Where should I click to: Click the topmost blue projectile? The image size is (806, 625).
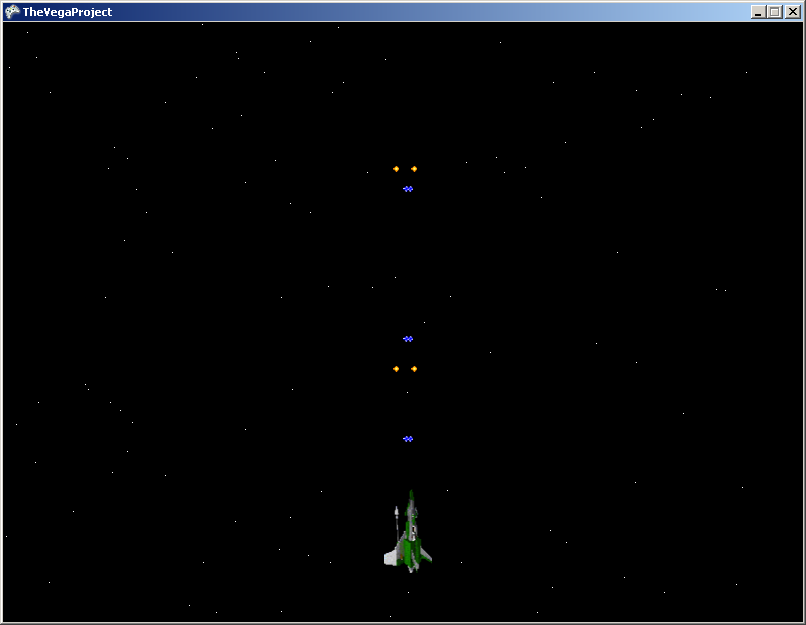[x=408, y=189]
